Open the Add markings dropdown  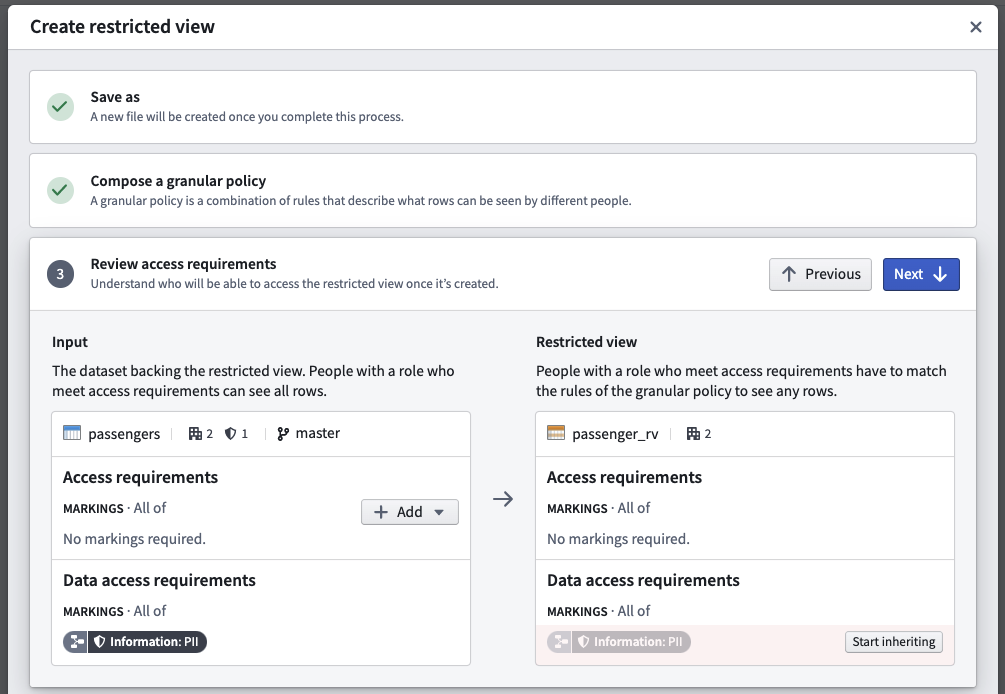410,512
